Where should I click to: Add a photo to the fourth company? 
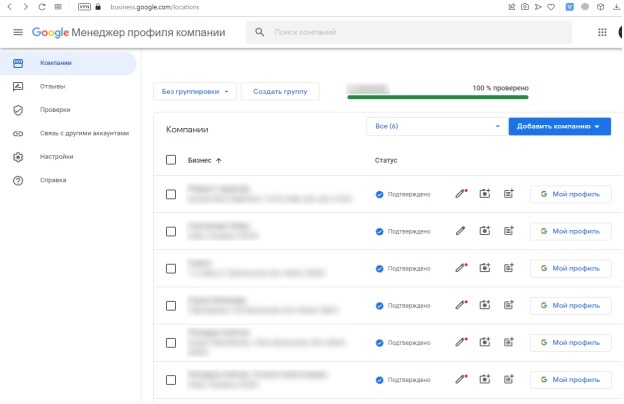(484, 305)
